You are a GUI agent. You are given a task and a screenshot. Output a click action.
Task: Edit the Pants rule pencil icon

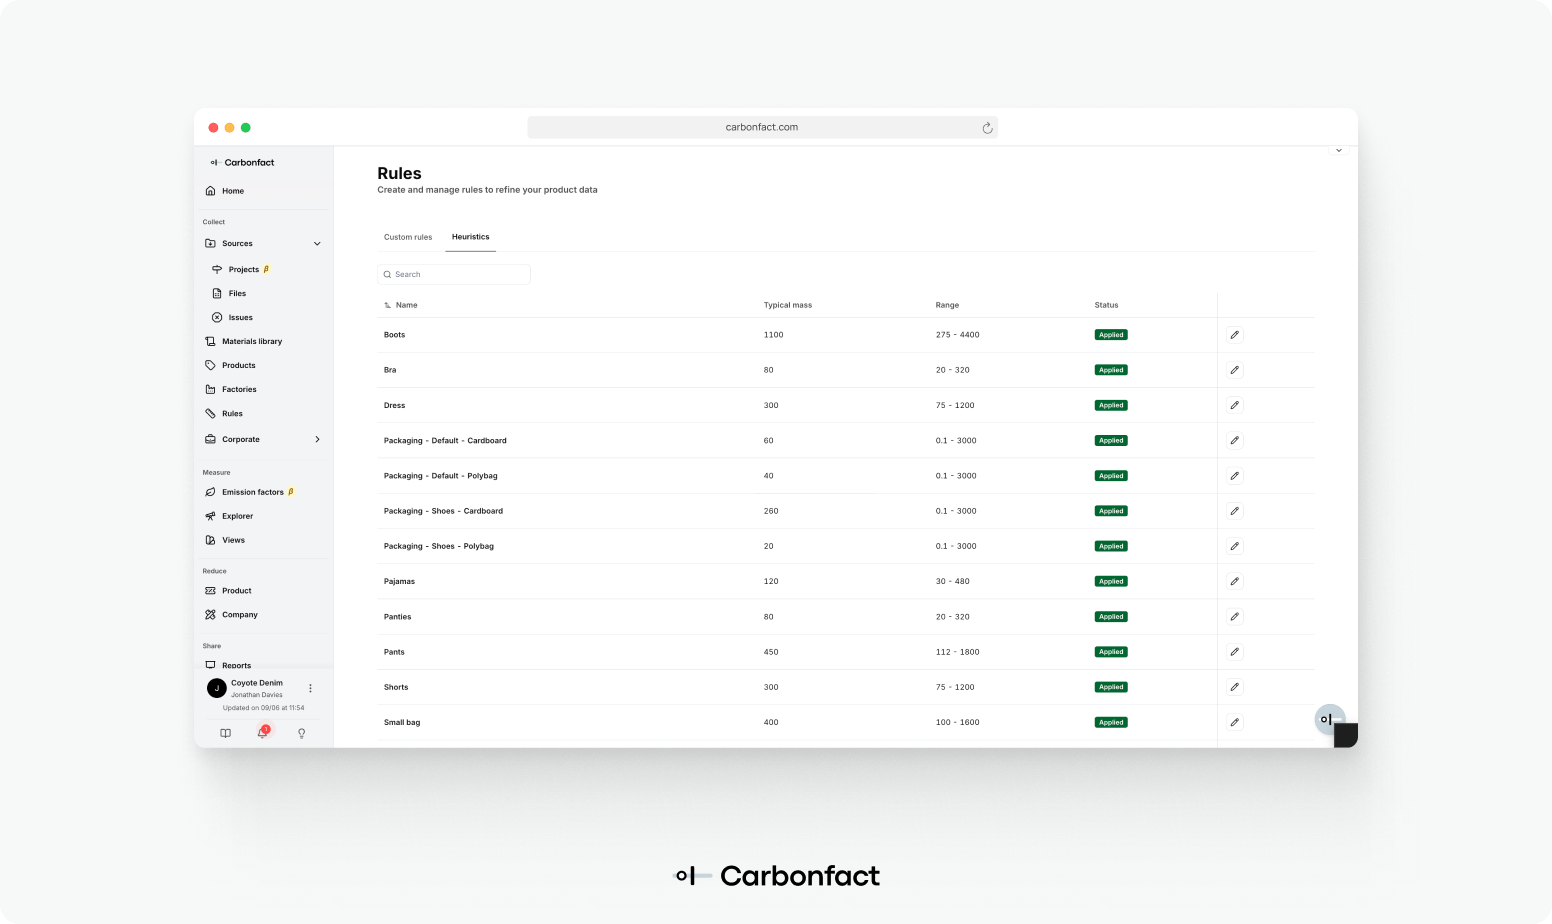pyautogui.click(x=1234, y=652)
